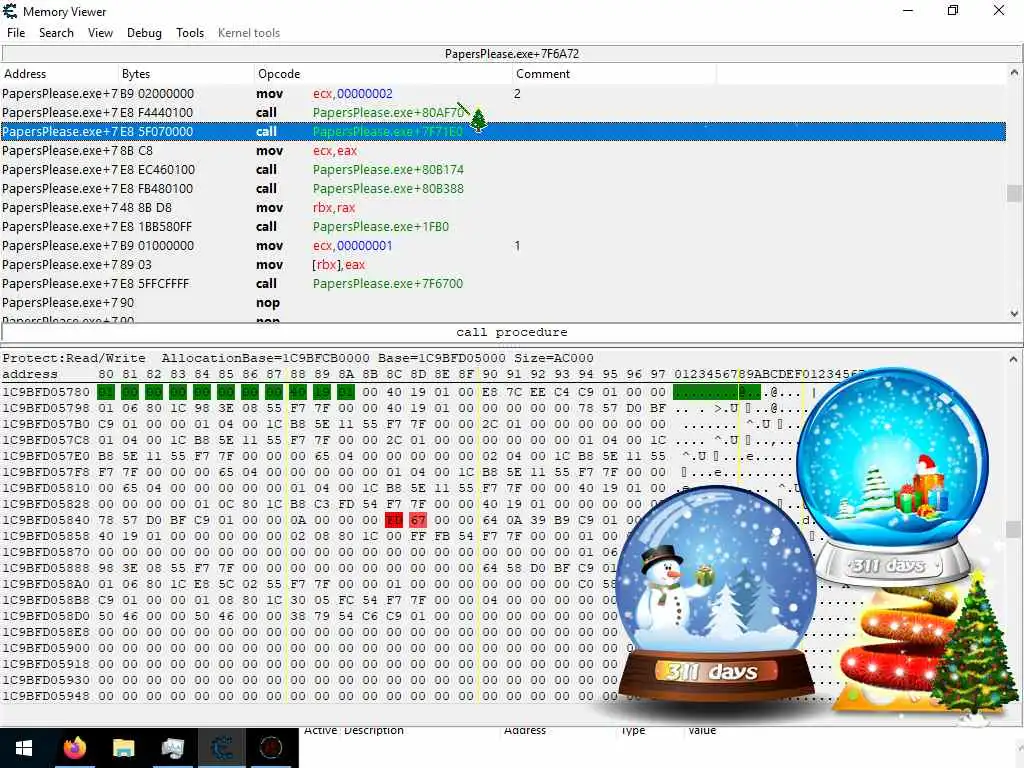Screen dimensions: 1024x768
Task: Open the Debug menu
Action: tap(144, 33)
